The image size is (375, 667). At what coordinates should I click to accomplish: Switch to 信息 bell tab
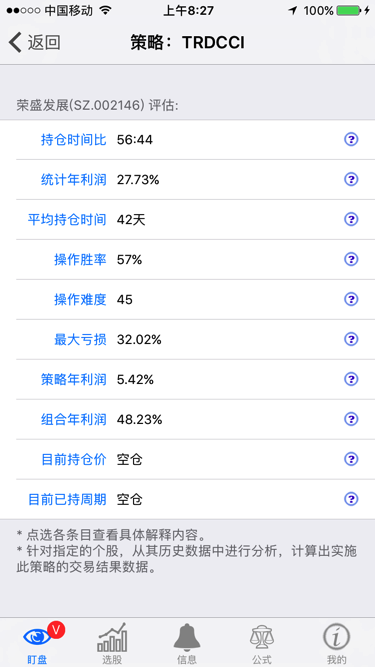[187, 643]
